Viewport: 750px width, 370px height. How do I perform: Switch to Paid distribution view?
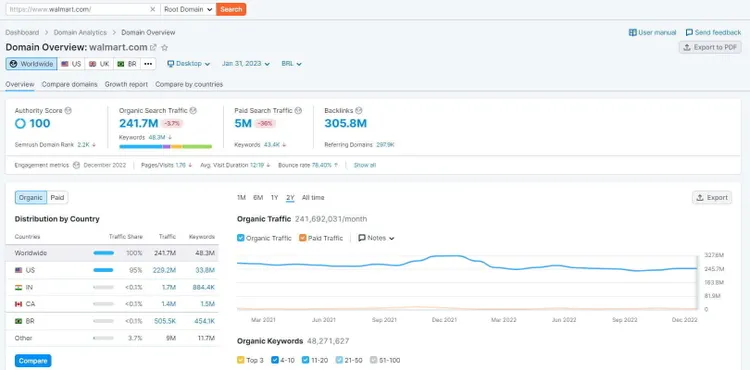click(x=57, y=197)
